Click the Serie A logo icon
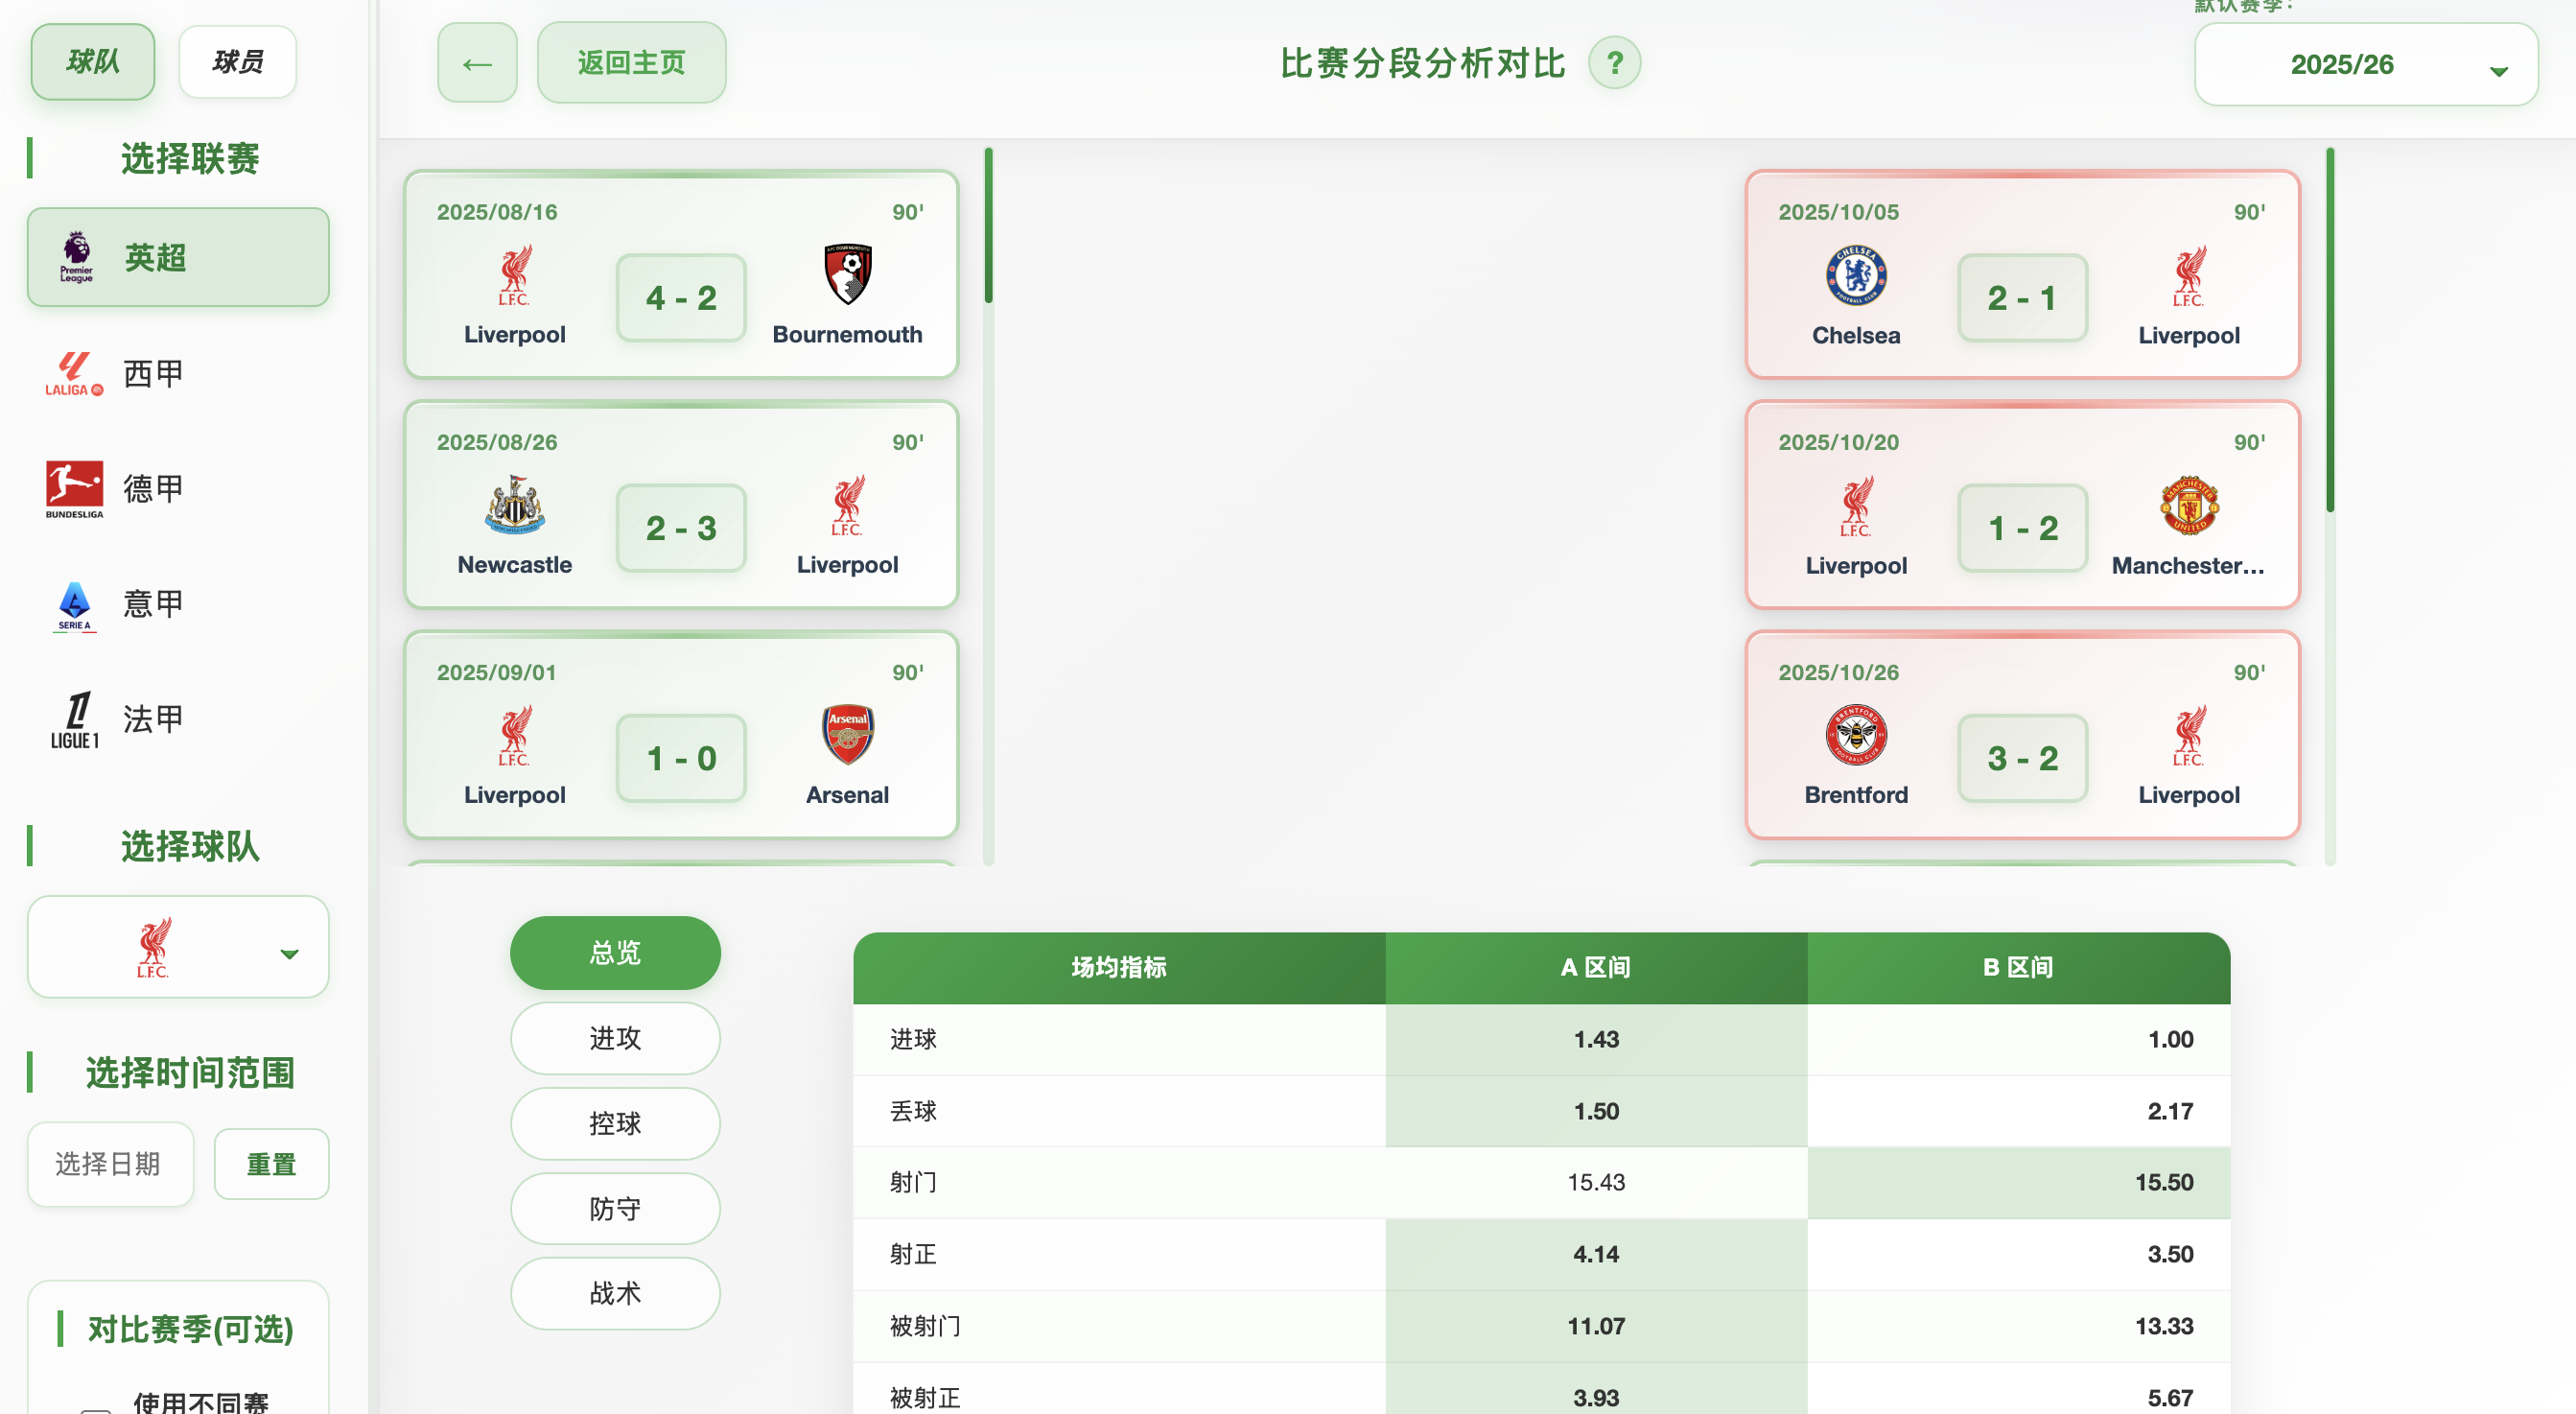 coord(74,605)
